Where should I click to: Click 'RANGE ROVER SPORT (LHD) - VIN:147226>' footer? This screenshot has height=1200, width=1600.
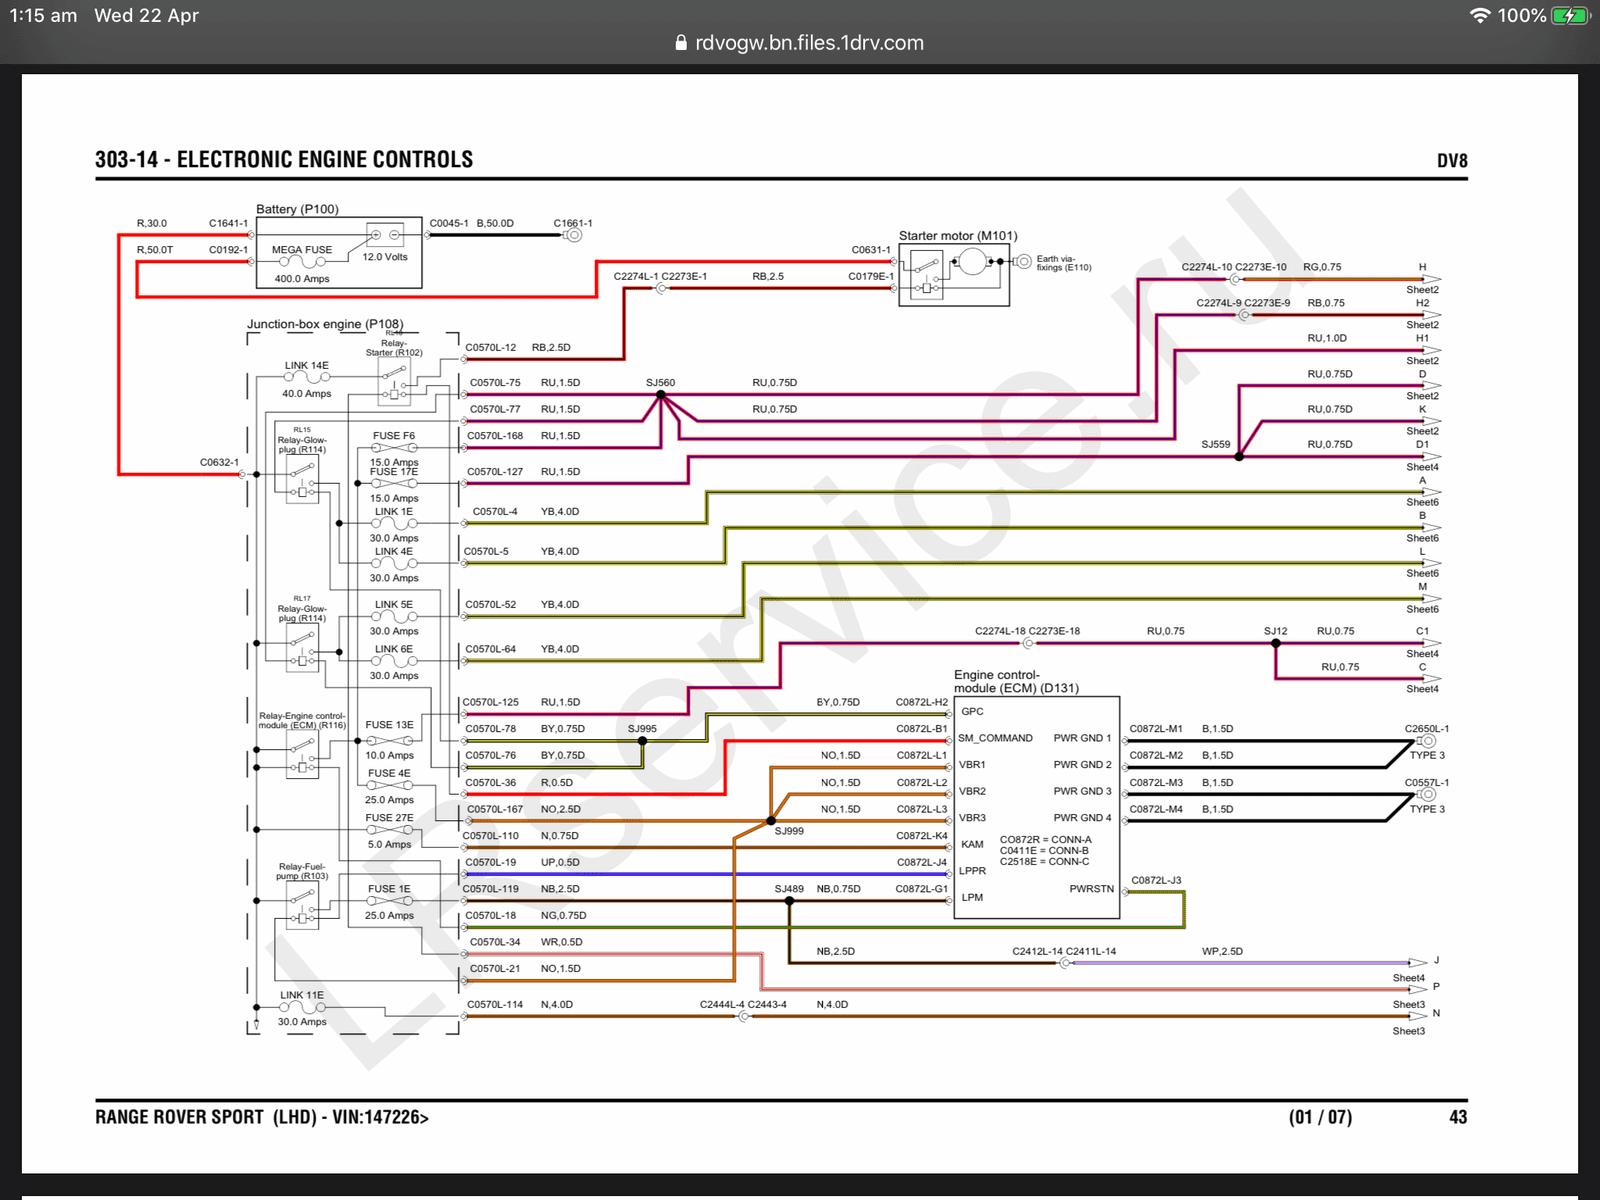point(262,1117)
